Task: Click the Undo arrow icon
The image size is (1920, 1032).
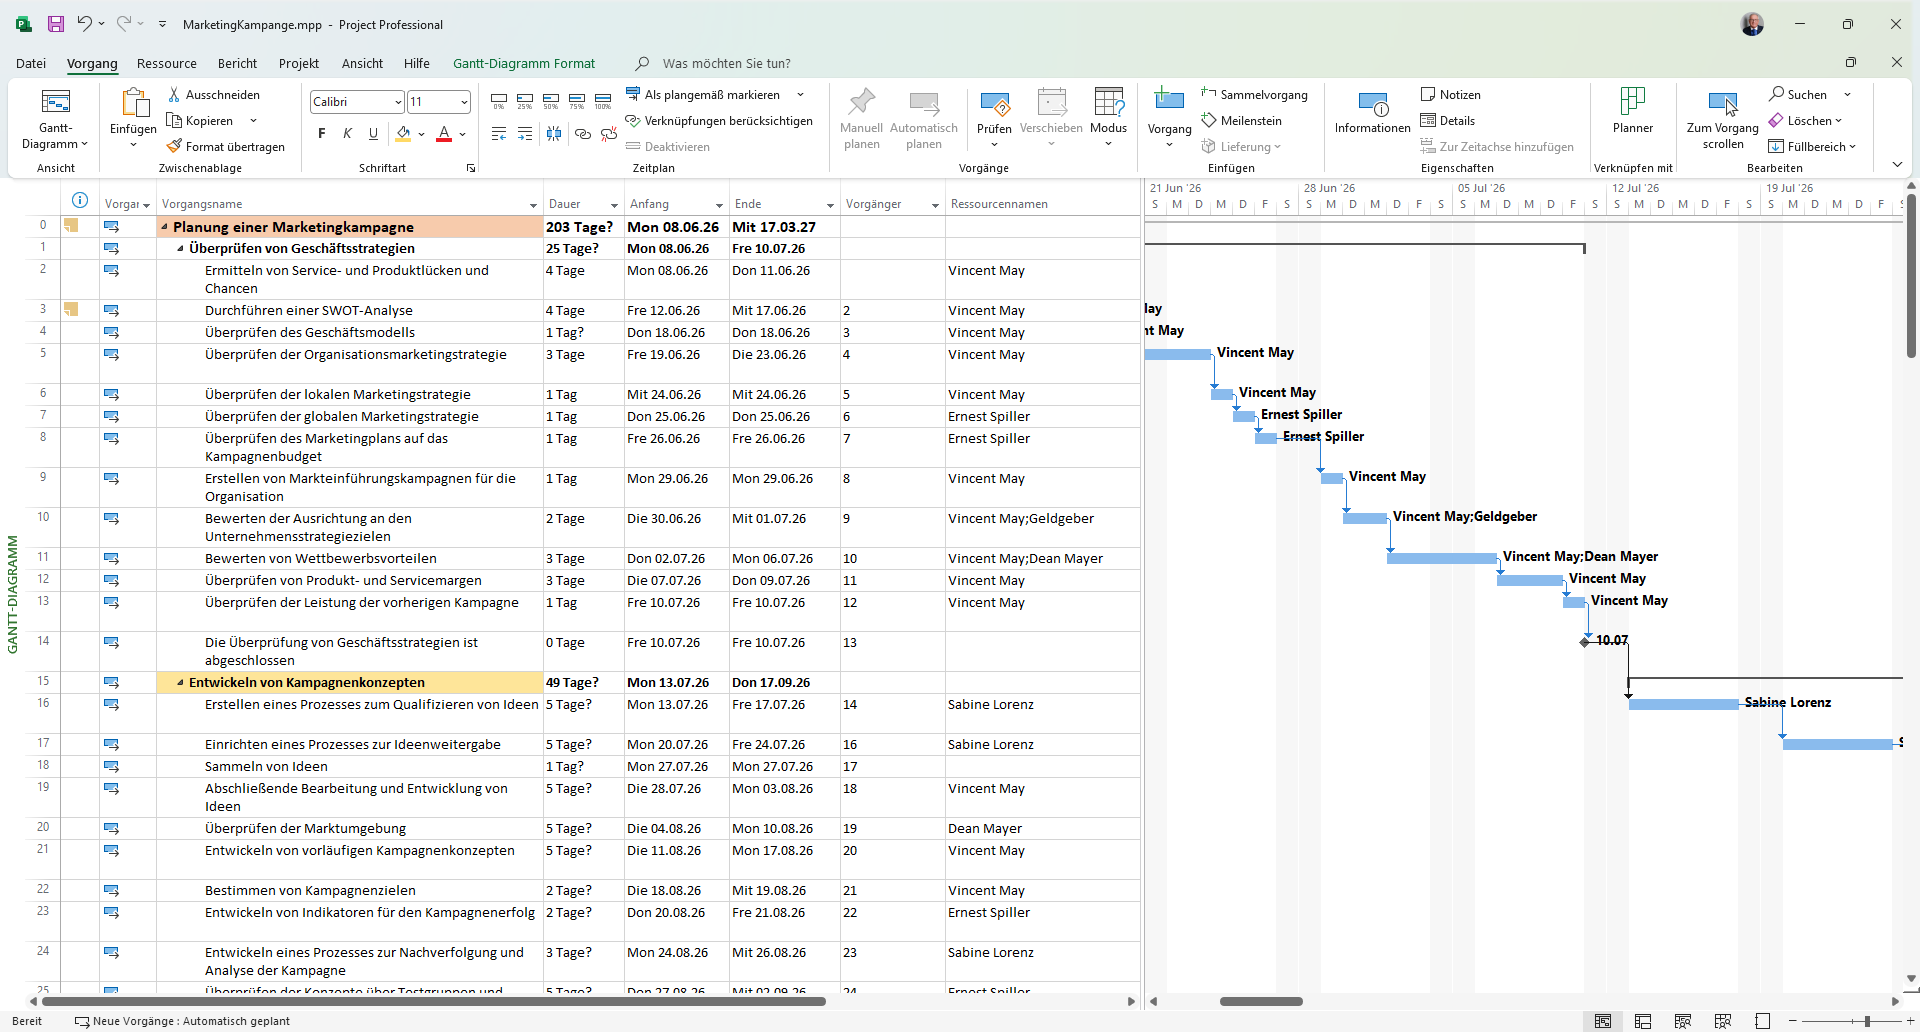Action: 85,24
